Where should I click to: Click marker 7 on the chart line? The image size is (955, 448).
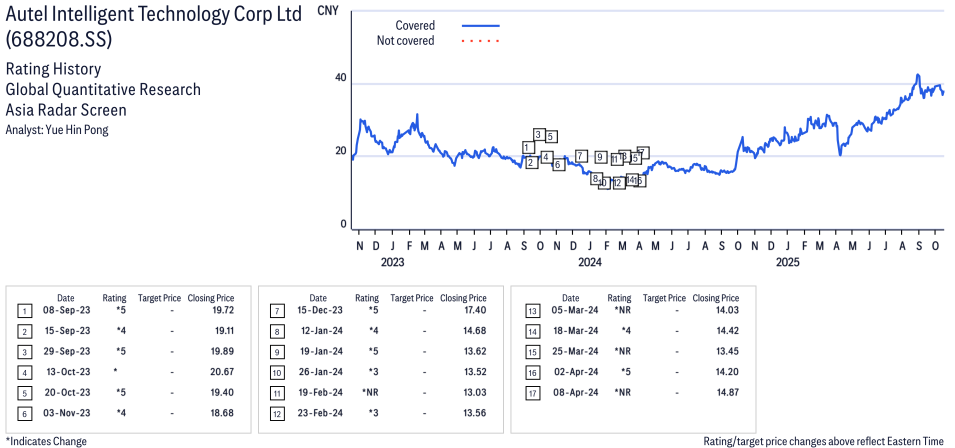click(x=581, y=156)
